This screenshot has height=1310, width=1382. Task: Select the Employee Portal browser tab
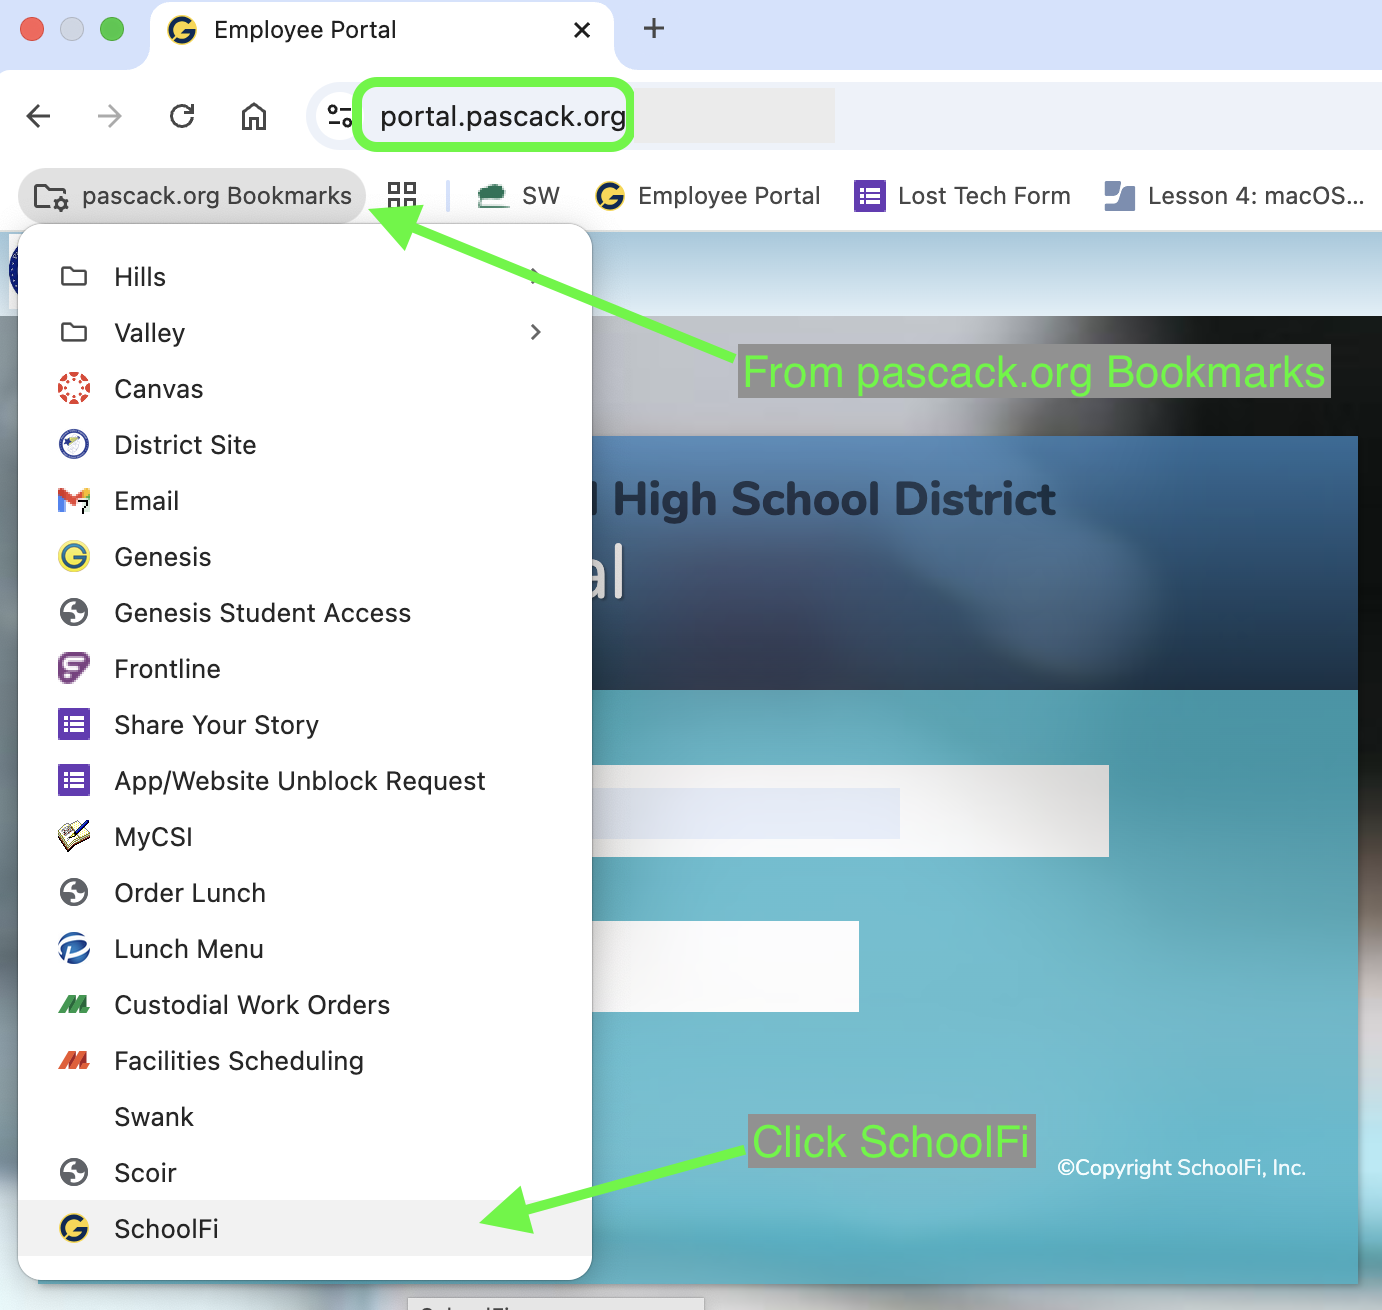pos(382,33)
